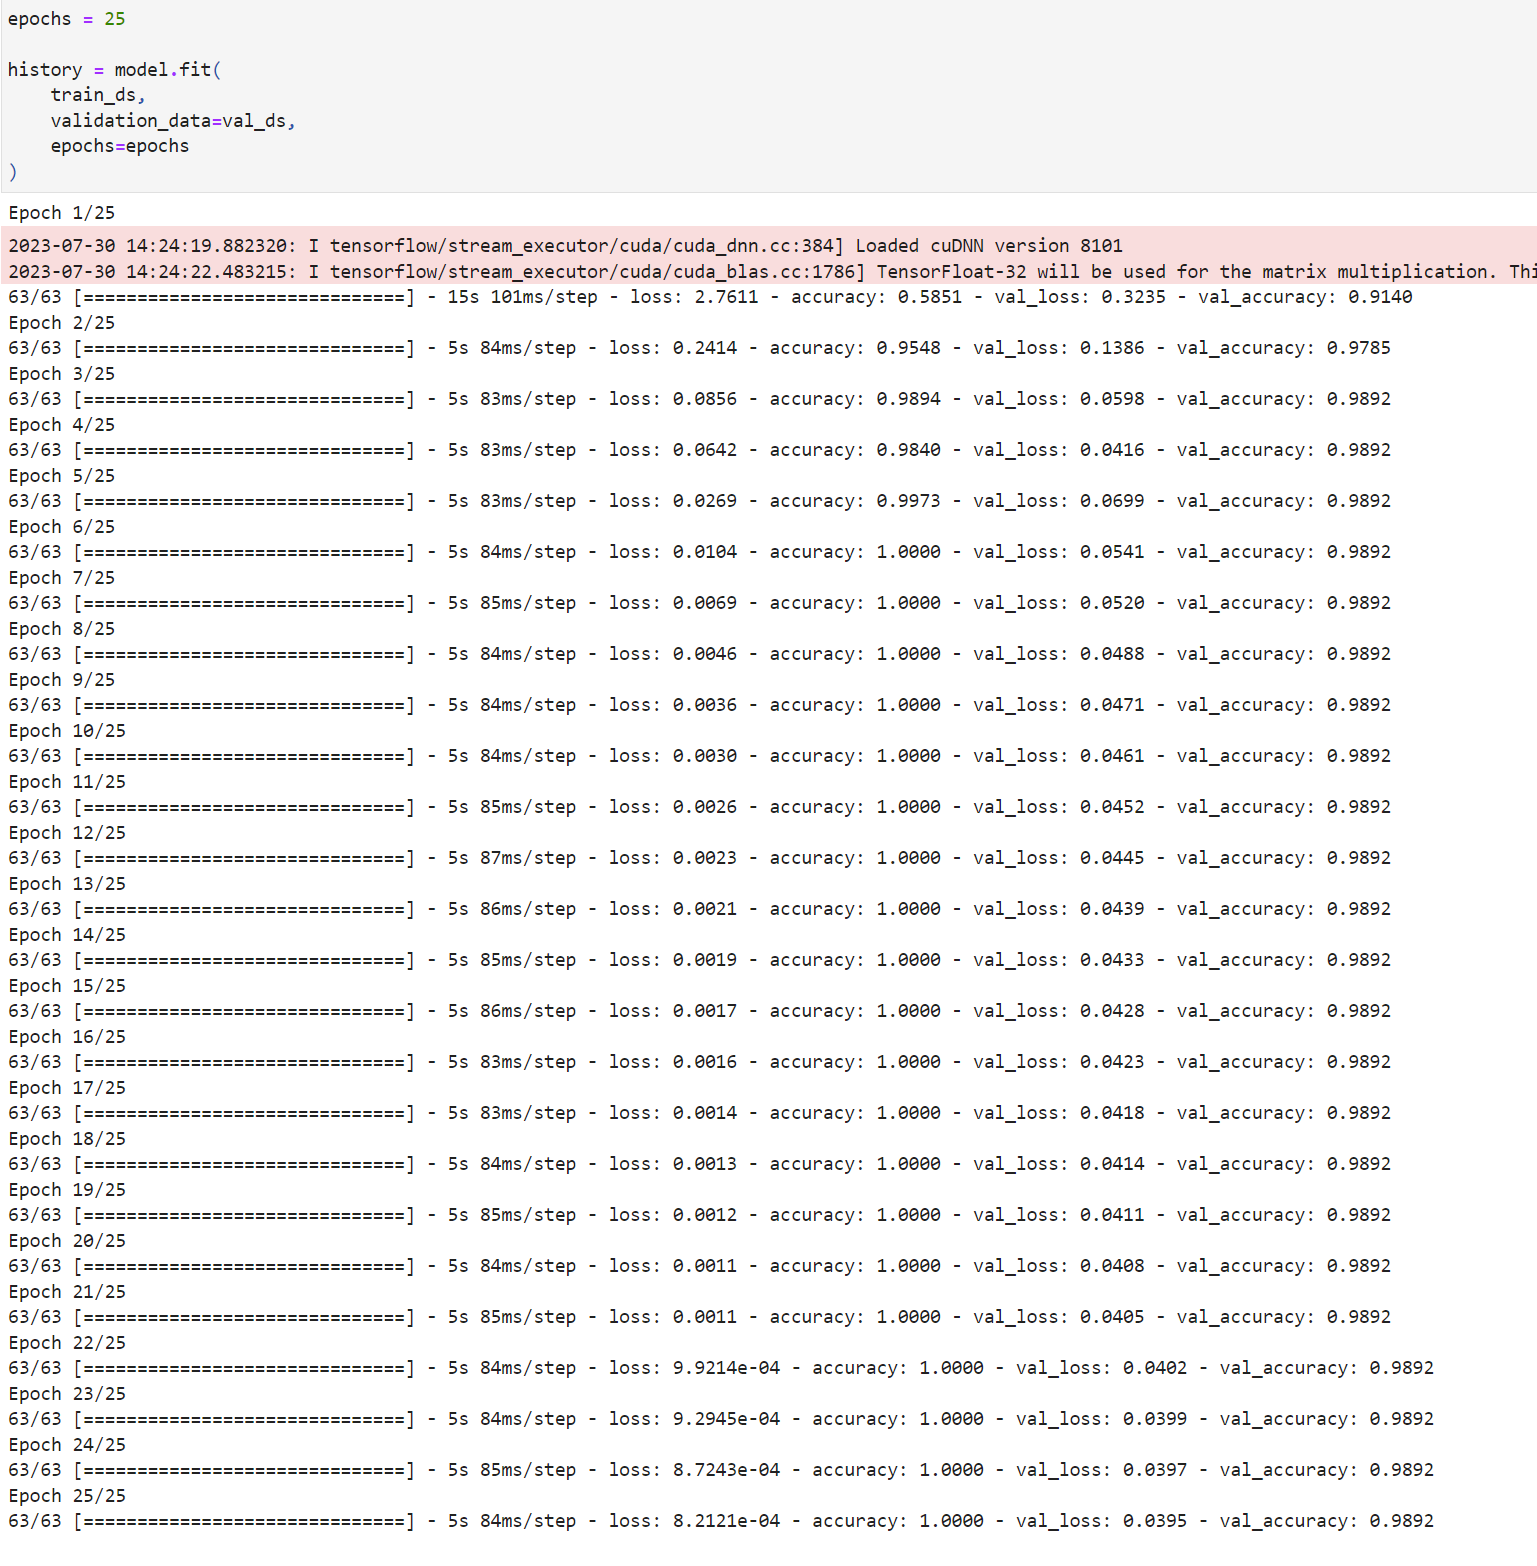Click 'Epoch 25/25' label
This screenshot has height=1566, width=1537.
click(67, 1496)
